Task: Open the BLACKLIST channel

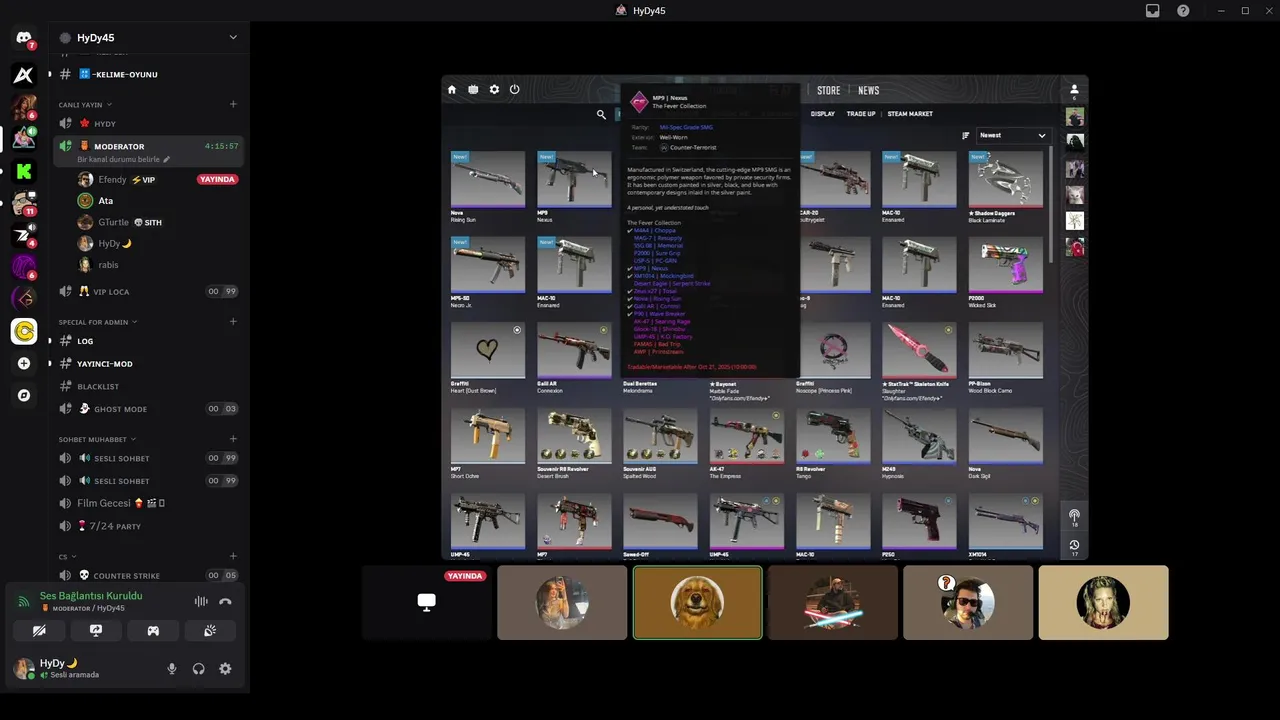Action: pos(150,387)
